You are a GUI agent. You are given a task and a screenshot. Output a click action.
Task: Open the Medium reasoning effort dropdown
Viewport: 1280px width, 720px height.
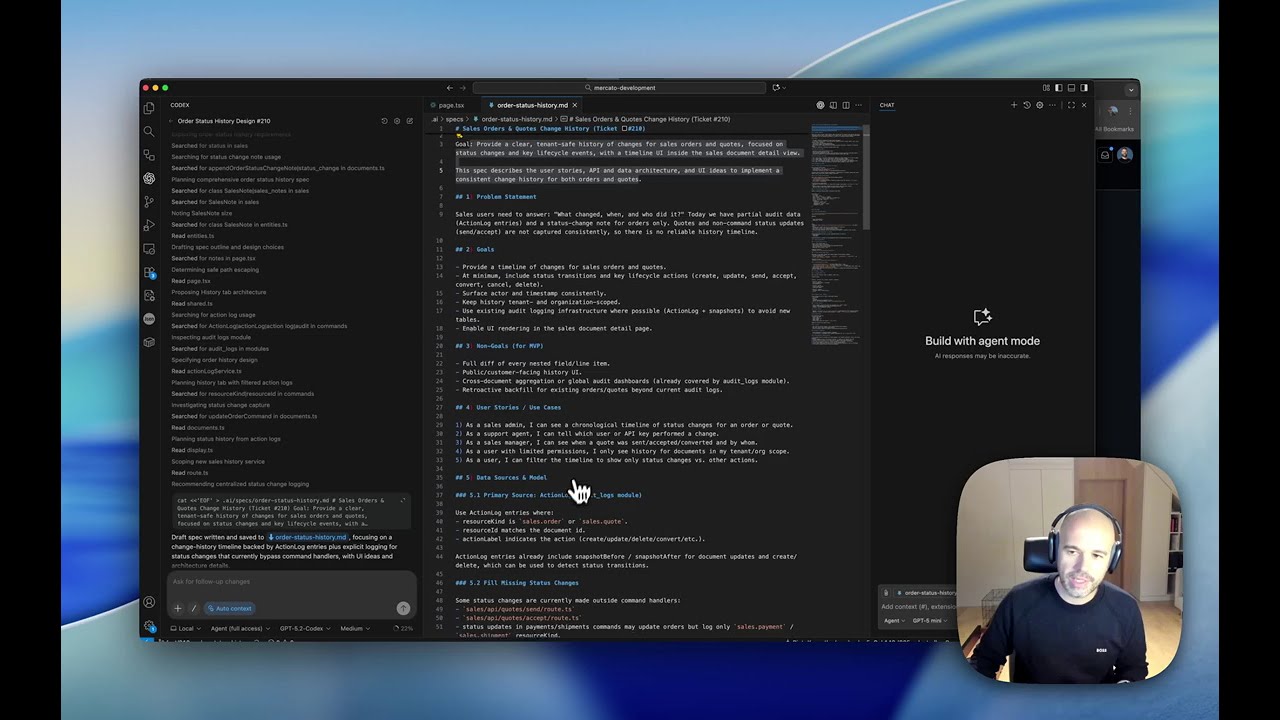[x=354, y=629]
